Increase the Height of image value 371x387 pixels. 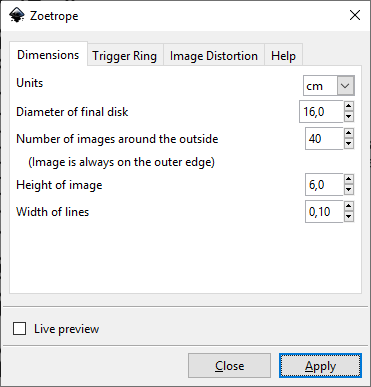pos(349,180)
